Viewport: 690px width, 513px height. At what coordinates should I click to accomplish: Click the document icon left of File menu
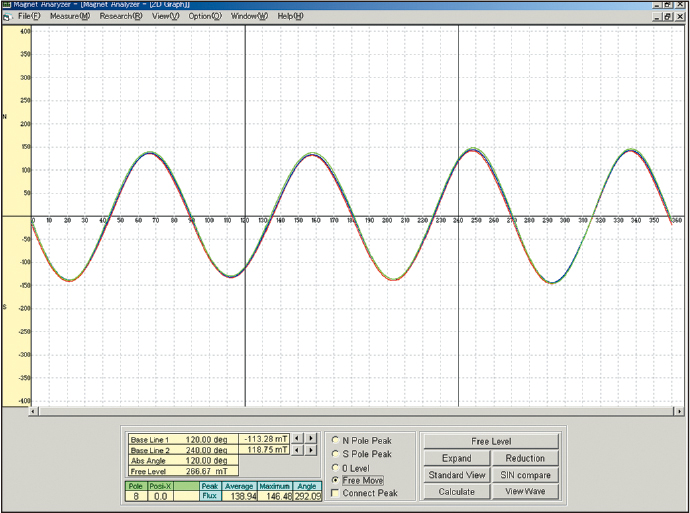click(6, 17)
